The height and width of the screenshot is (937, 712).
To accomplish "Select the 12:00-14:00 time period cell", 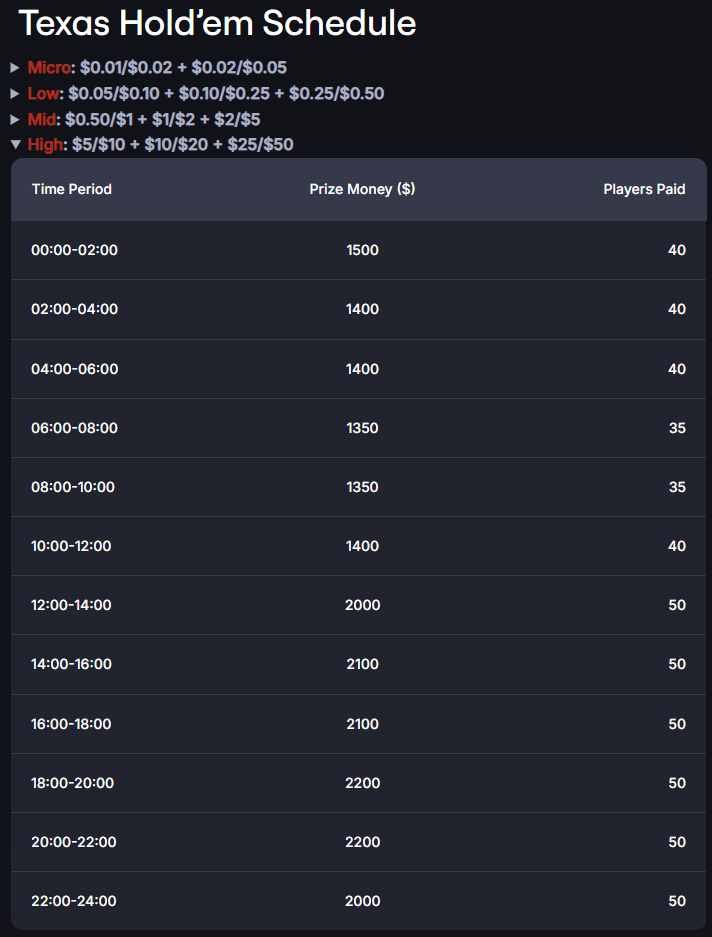I will pos(71,605).
